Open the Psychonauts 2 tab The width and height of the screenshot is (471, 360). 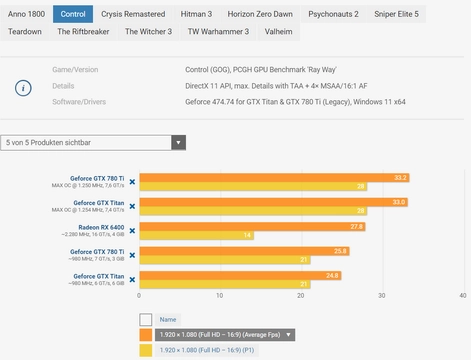coord(333,14)
